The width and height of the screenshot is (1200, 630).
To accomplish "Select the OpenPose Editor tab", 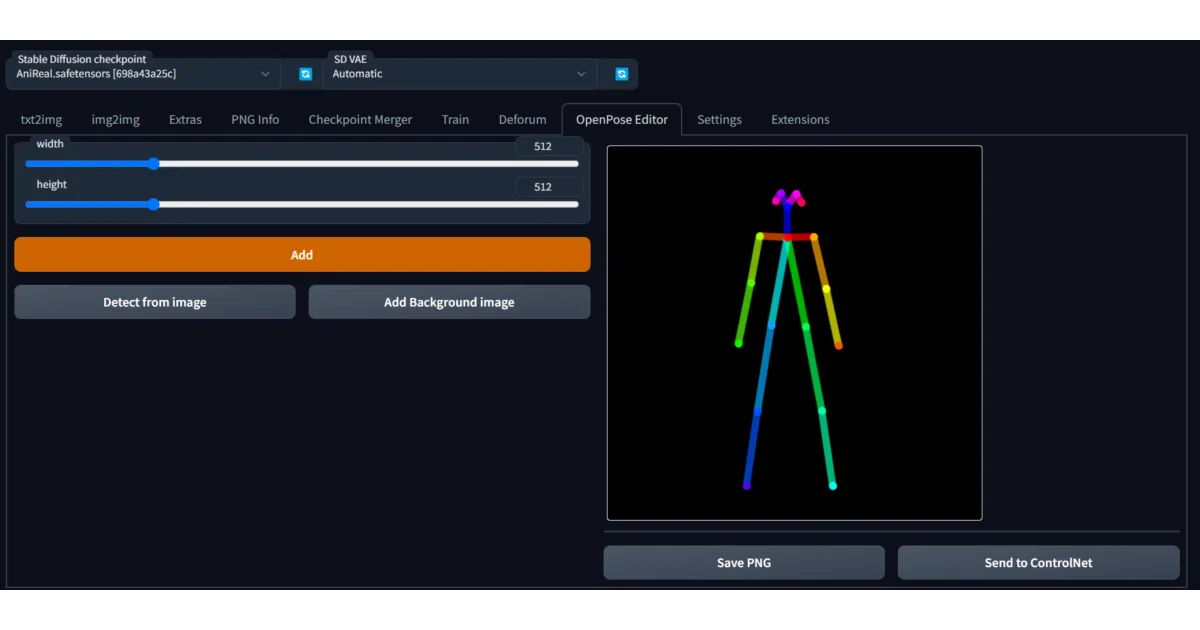I will [x=621, y=119].
